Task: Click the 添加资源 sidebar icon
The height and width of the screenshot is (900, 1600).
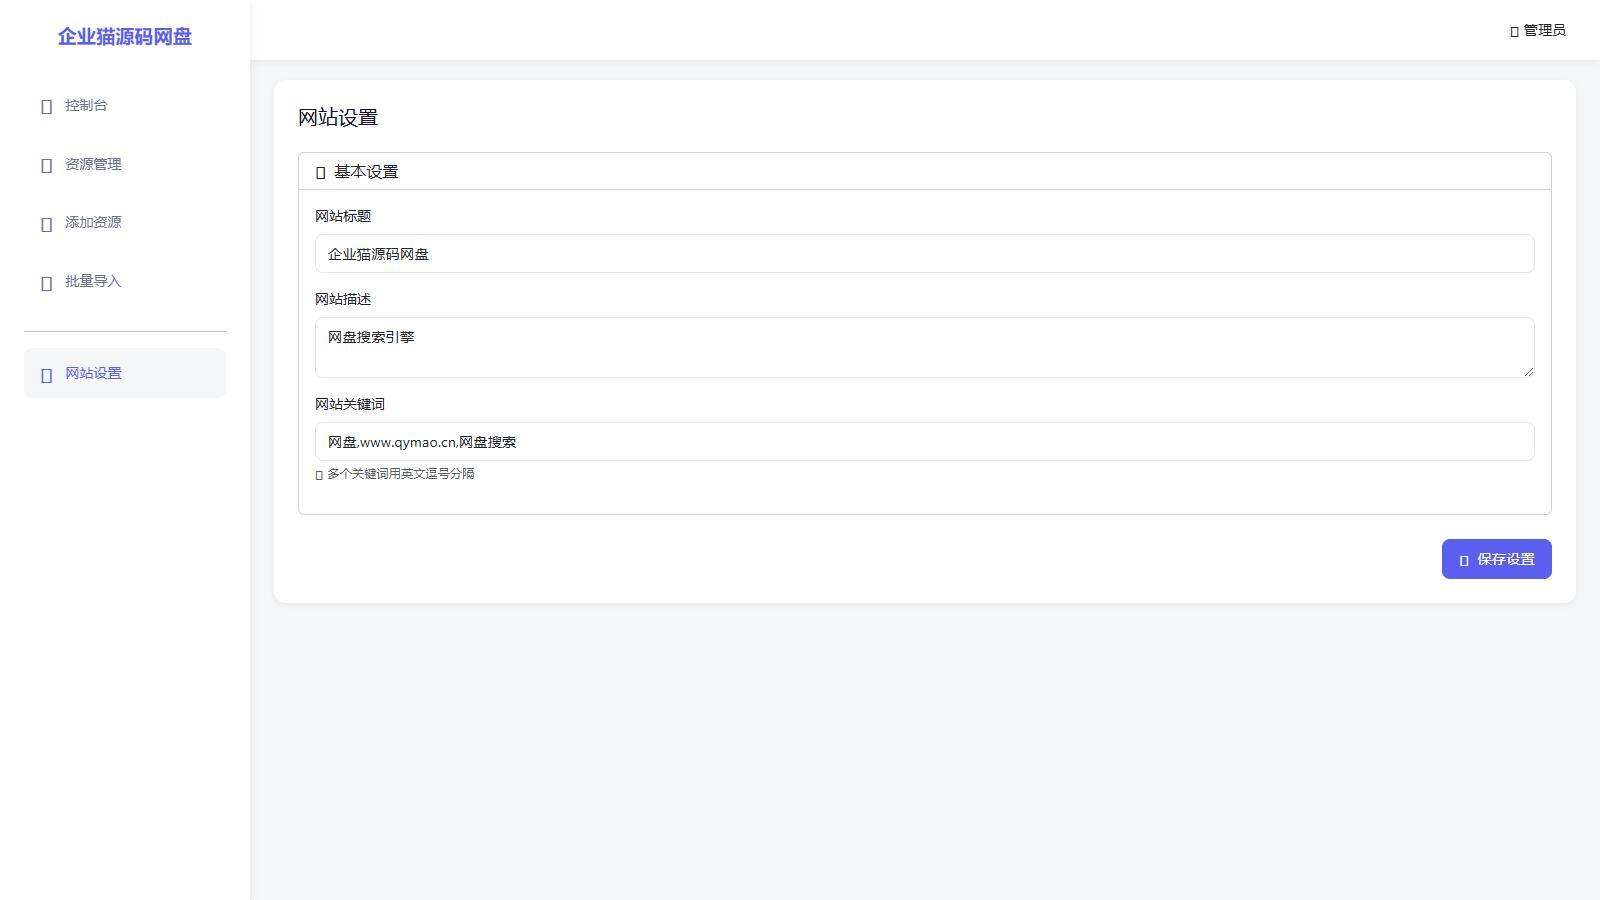Action: click(46, 224)
